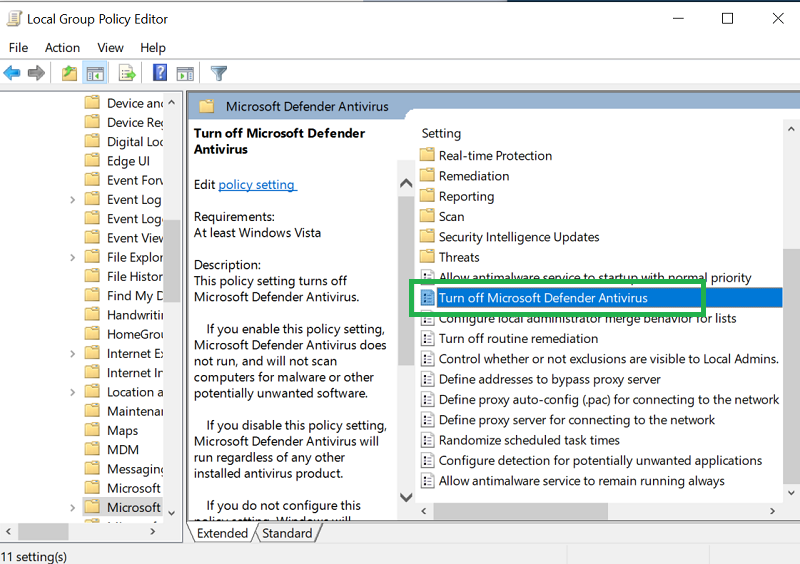
Task: Switch to the Standard tab
Action: tap(287, 533)
